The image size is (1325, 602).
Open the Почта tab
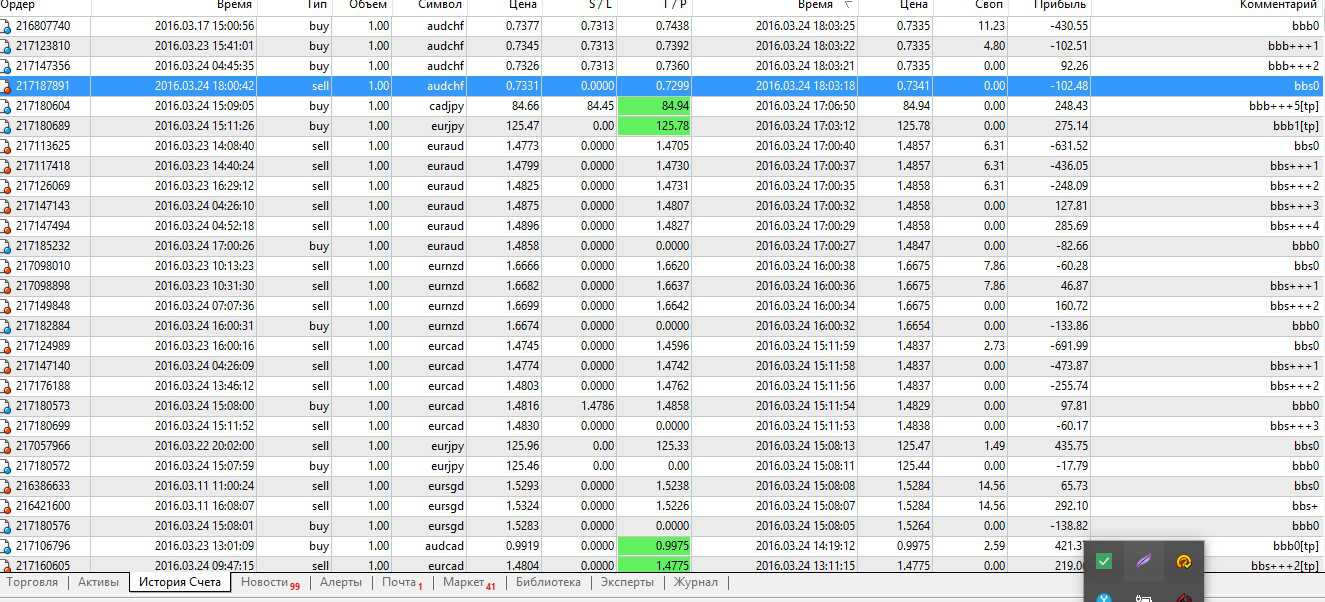[x=399, y=582]
